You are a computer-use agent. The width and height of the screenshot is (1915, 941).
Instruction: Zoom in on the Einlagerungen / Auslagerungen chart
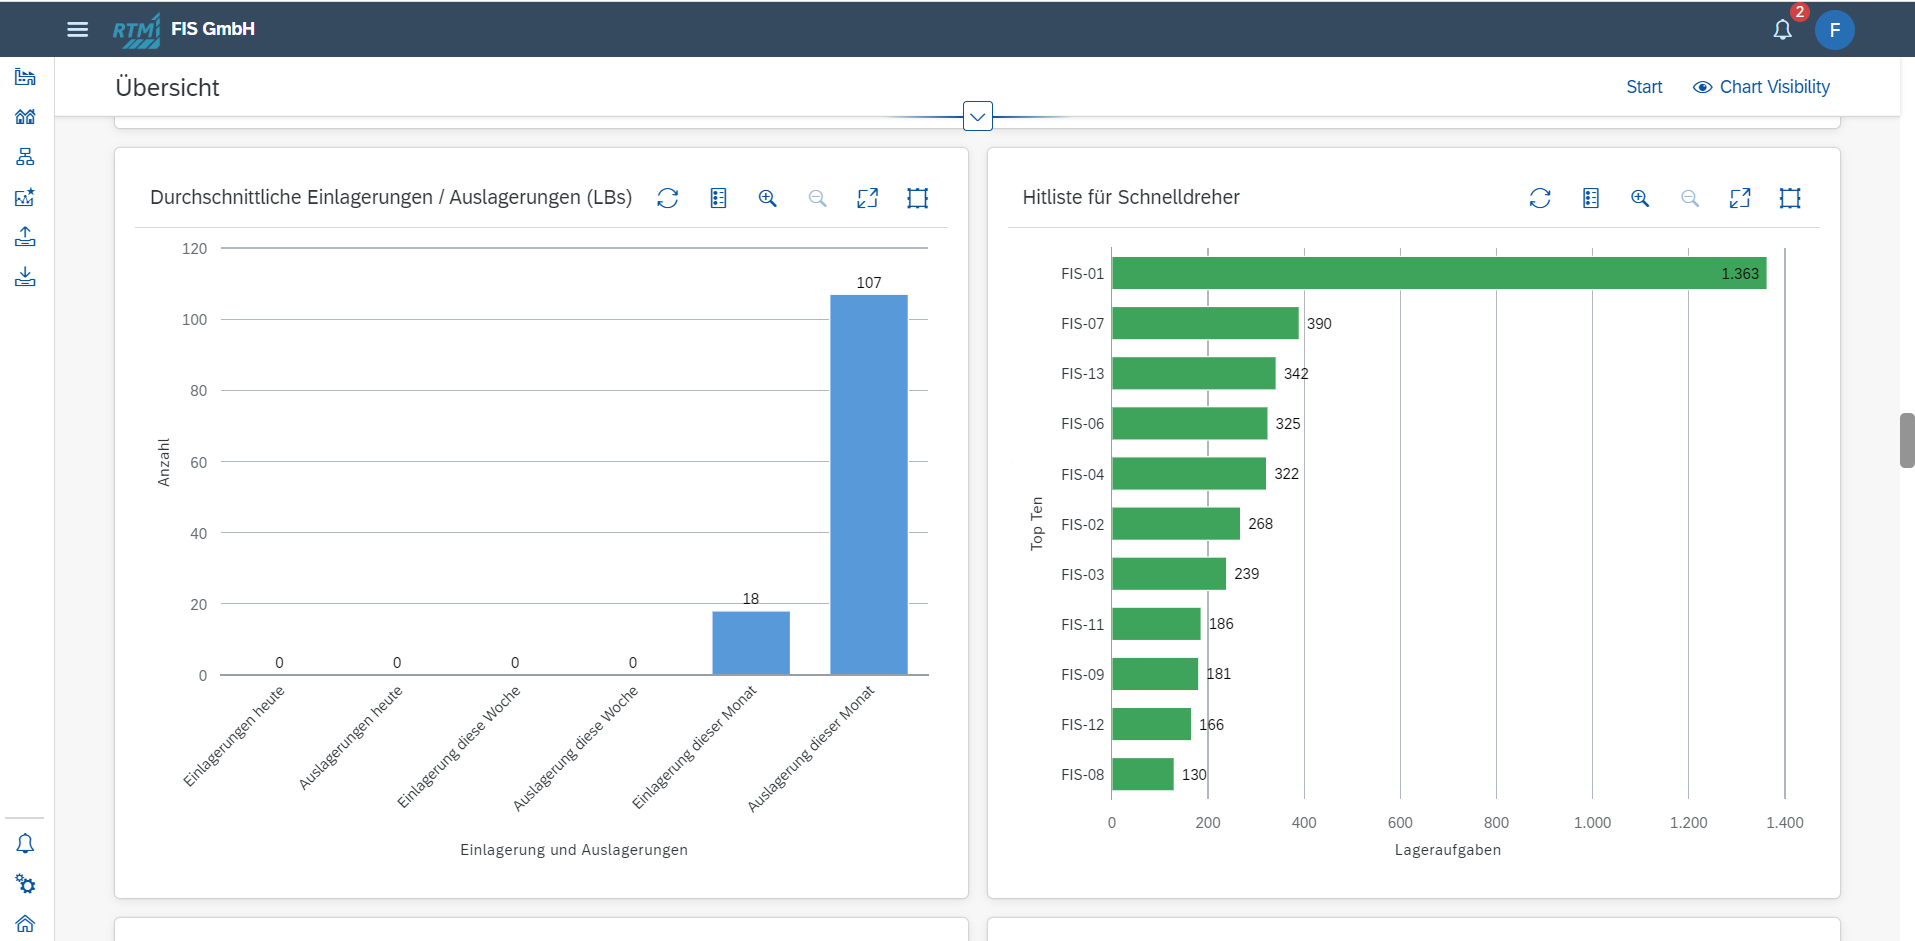tap(767, 198)
